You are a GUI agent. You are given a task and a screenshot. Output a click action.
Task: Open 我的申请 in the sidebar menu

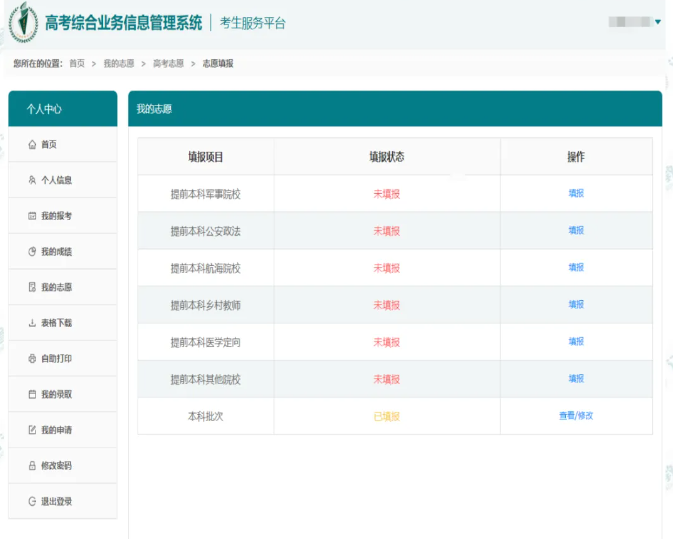tap(56, 430)
